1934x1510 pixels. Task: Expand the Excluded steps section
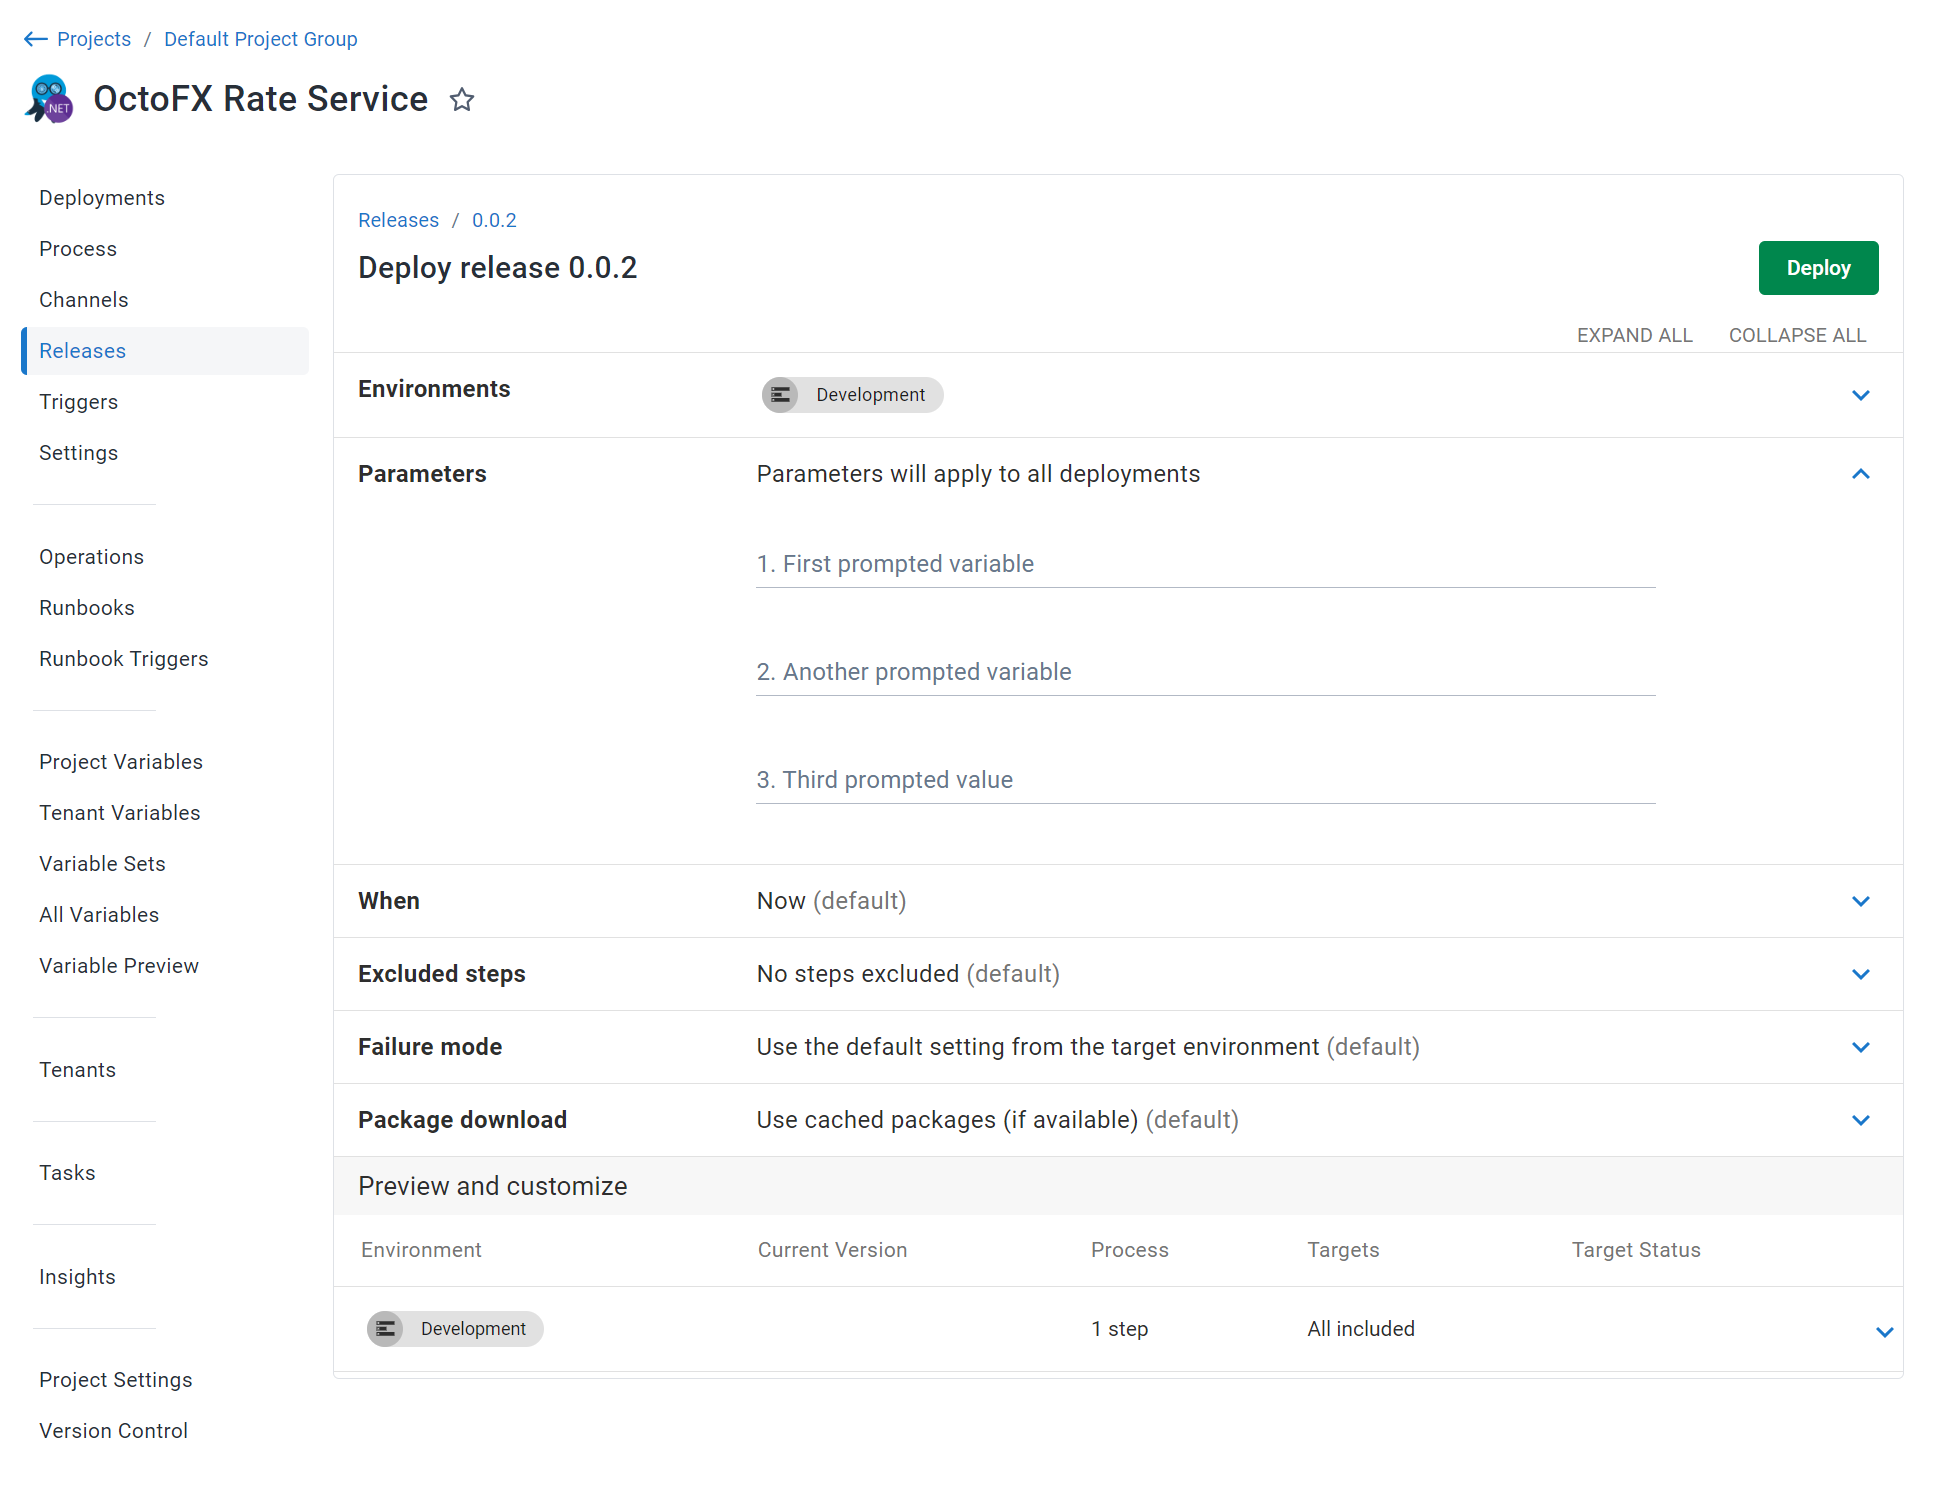[x=1860, y=974]
